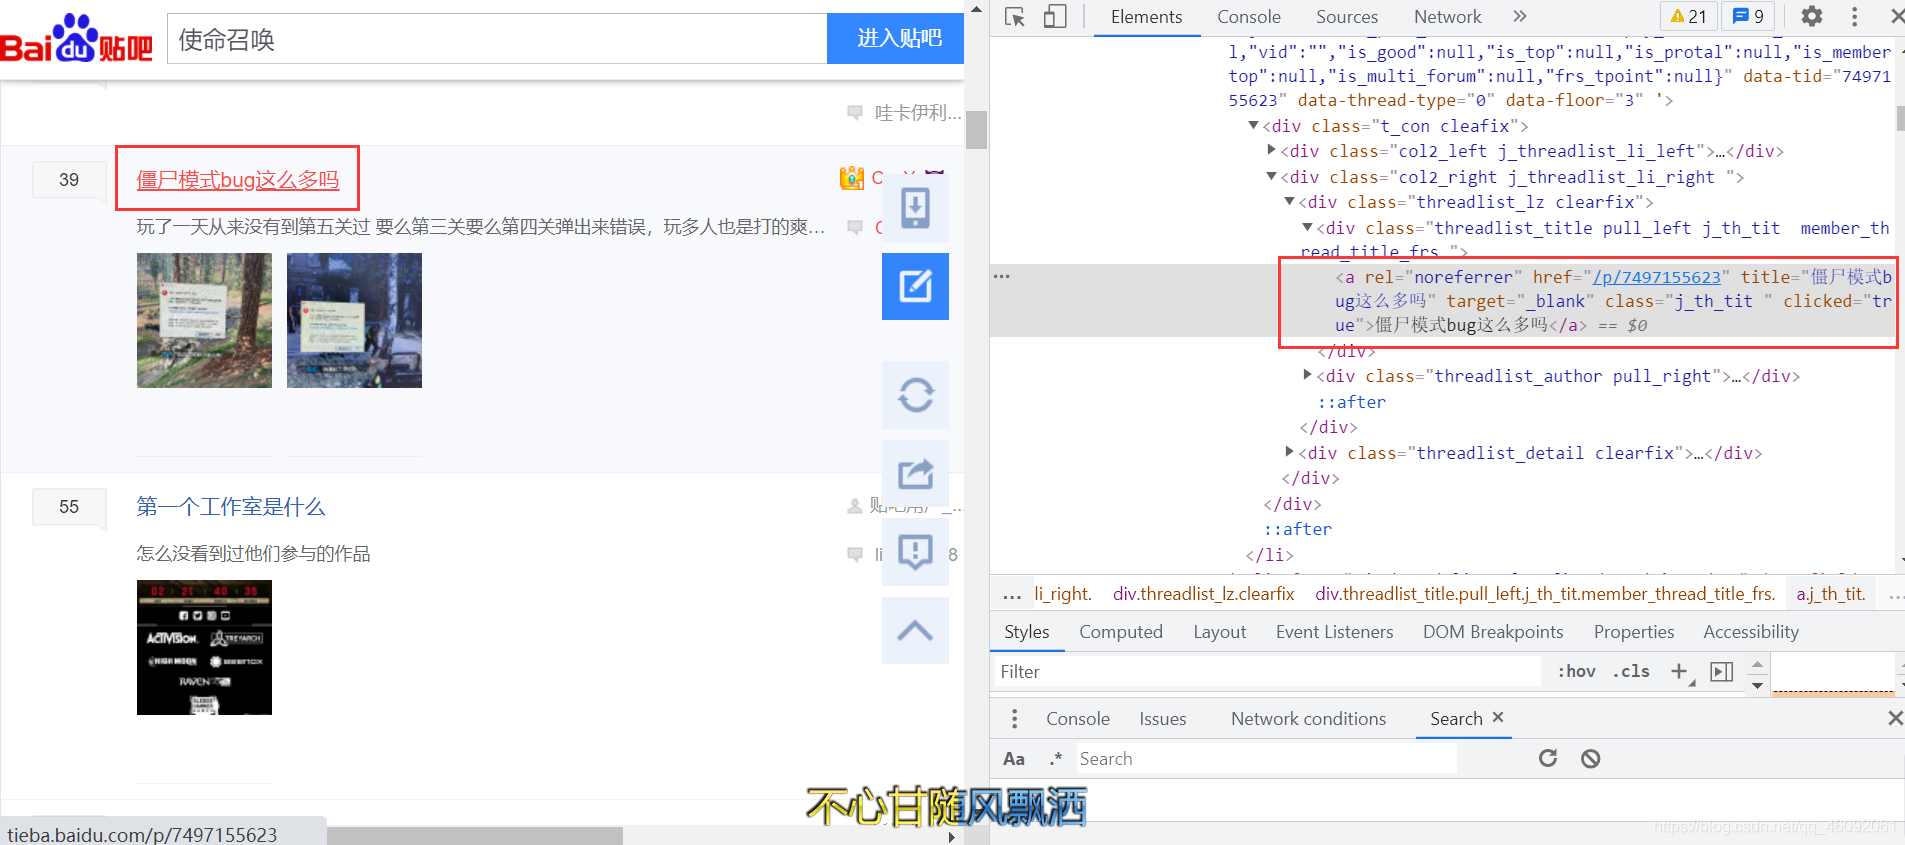This screenshot has height=845, width=1905.
Task: Select breadcrumb li_right.
Action: coord(1062,594)
